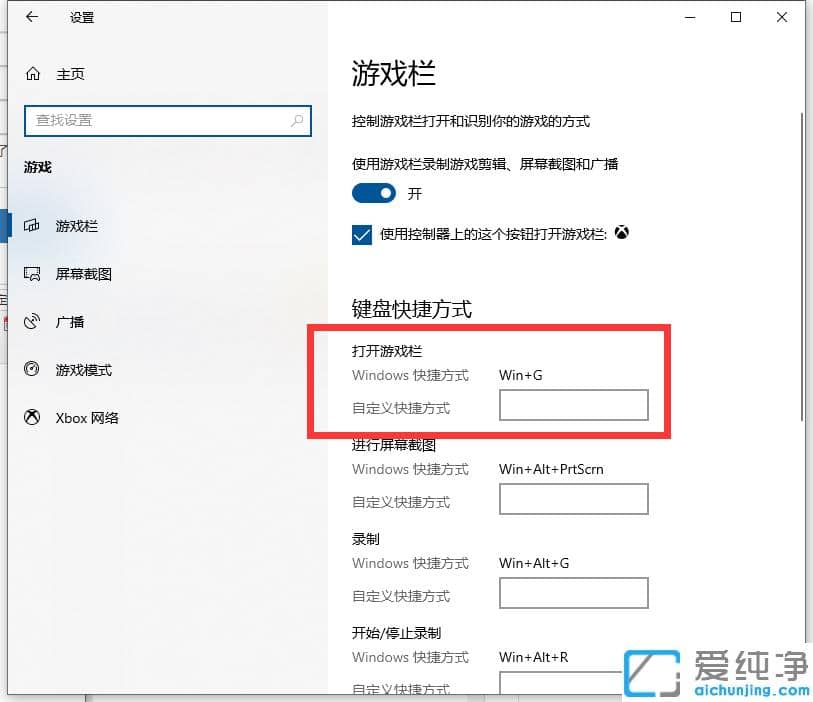Open the 屏幕截图 captures icon in sidebar
Viewport: 813px width, 702px height.
[x=33, y=274]
